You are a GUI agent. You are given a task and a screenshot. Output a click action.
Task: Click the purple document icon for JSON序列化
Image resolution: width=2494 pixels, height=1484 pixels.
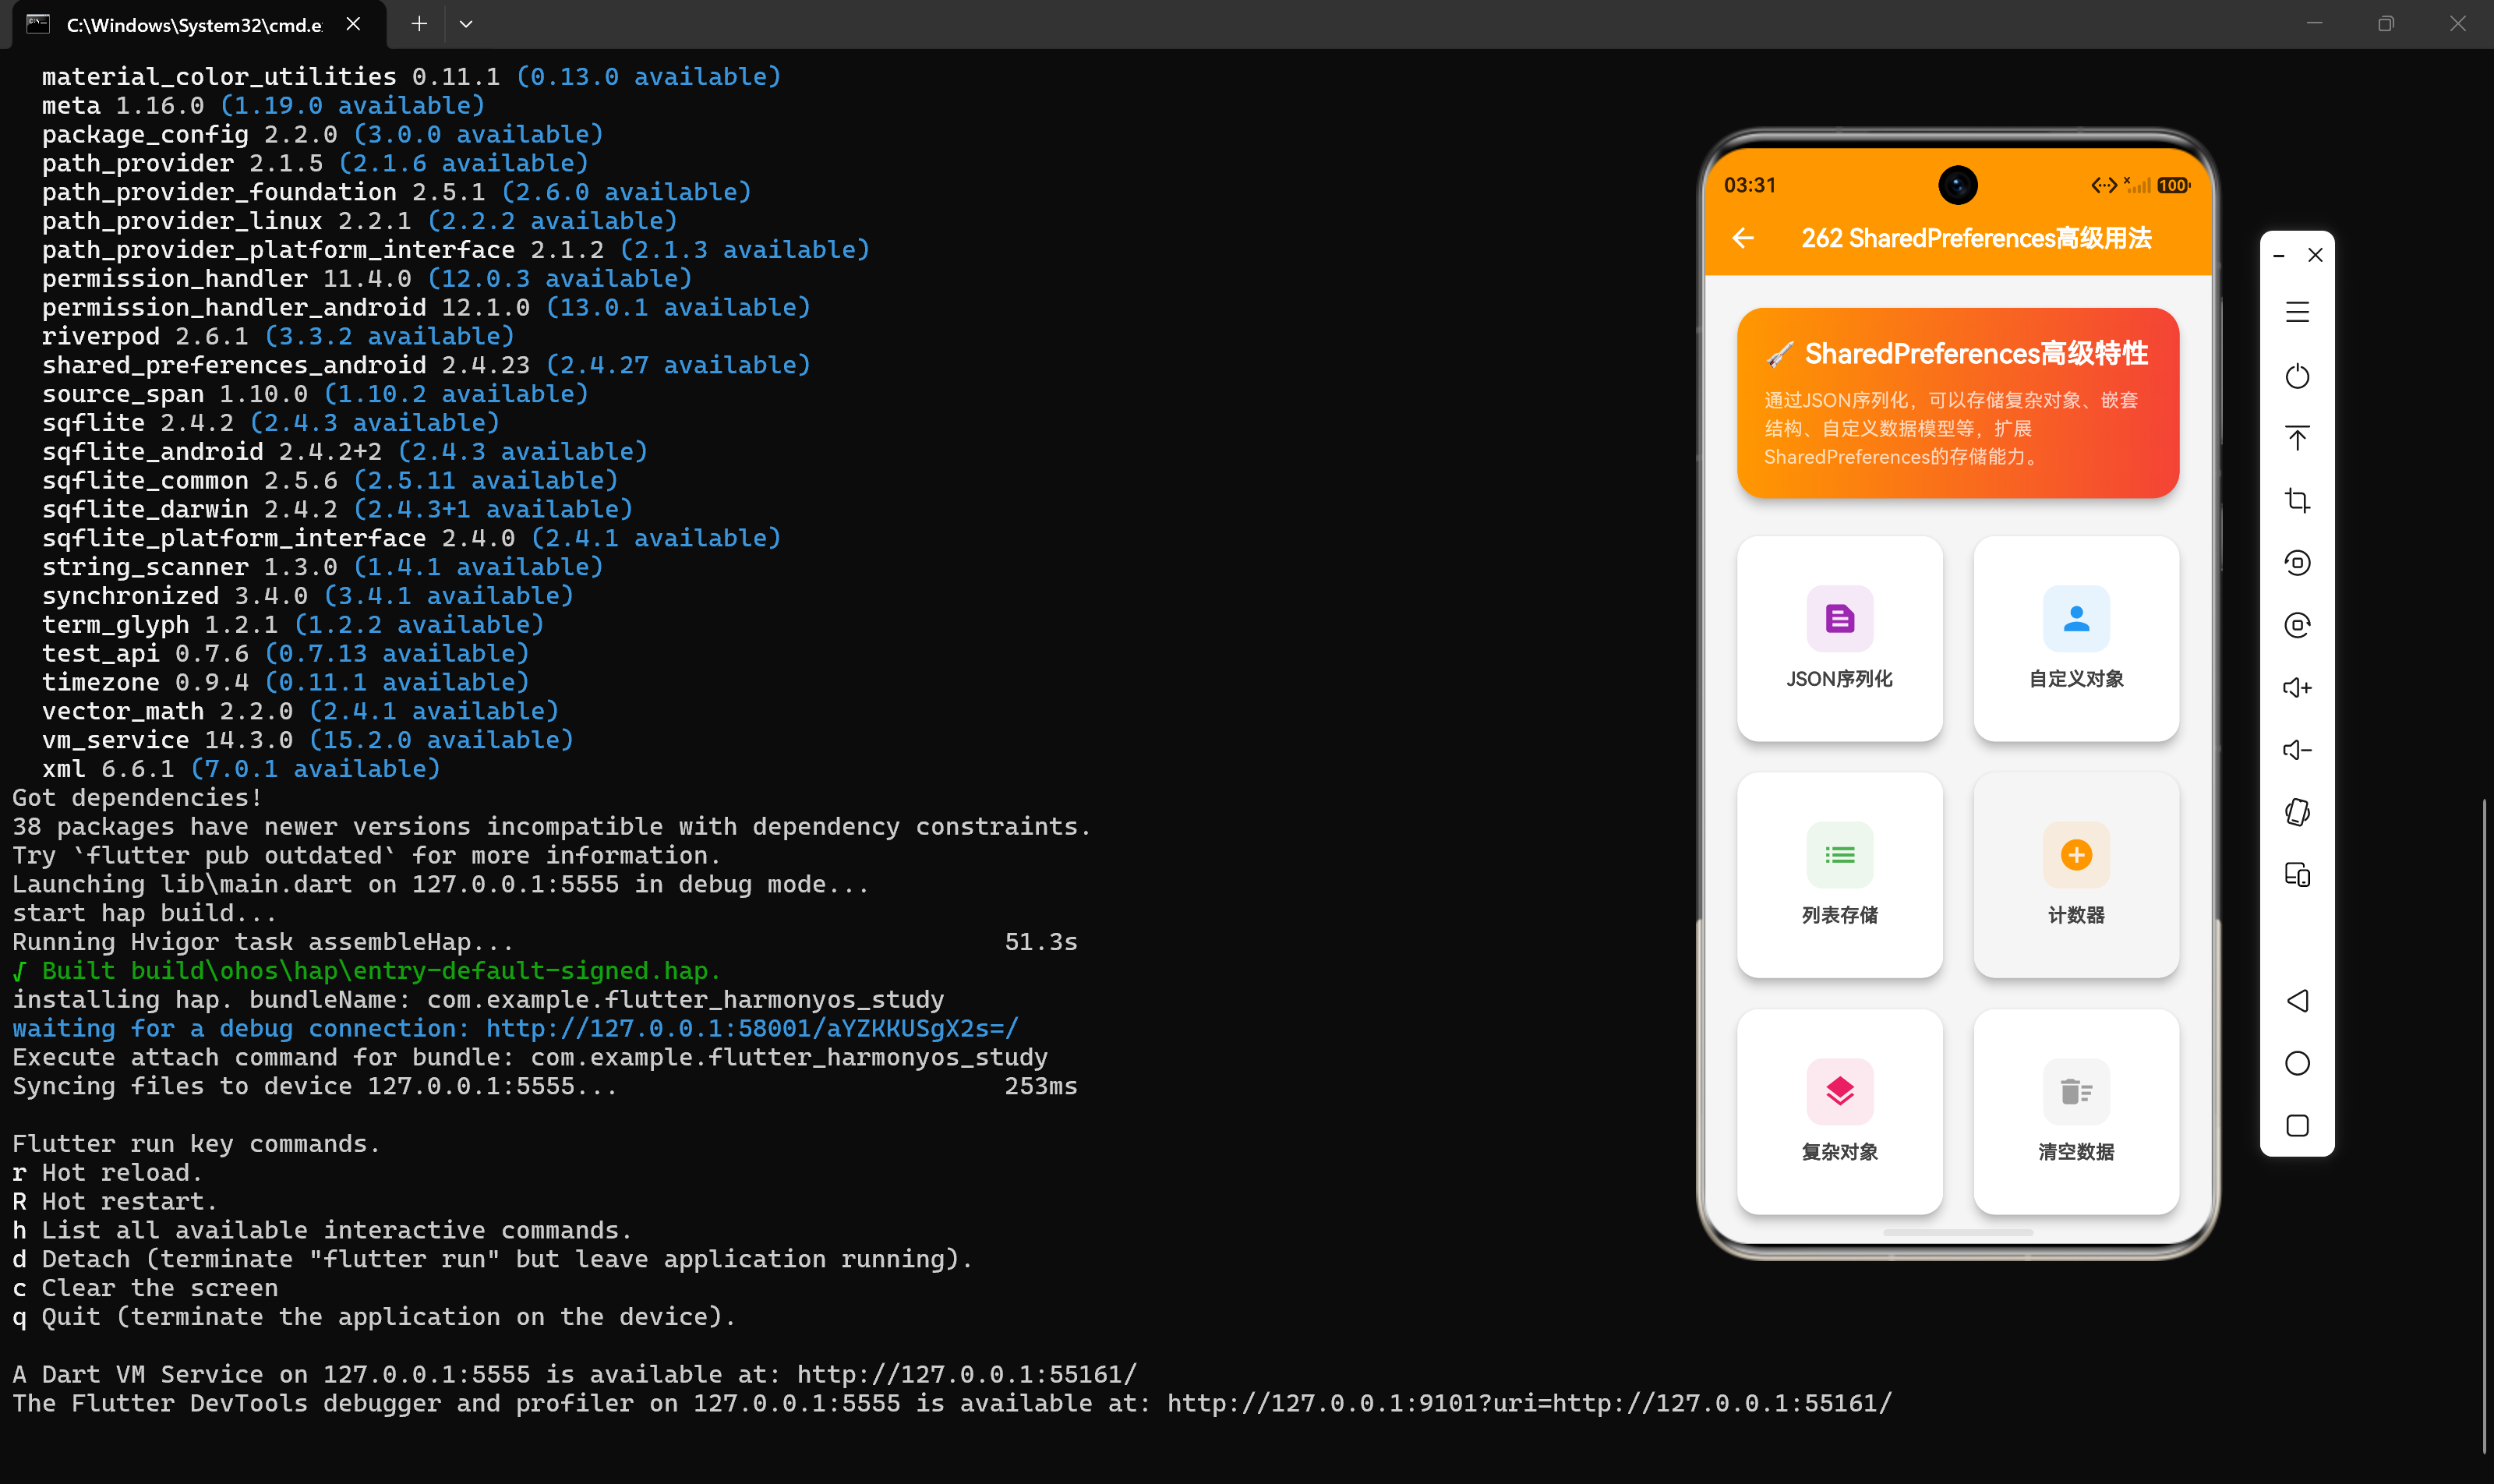click(x=1839, y=619)
